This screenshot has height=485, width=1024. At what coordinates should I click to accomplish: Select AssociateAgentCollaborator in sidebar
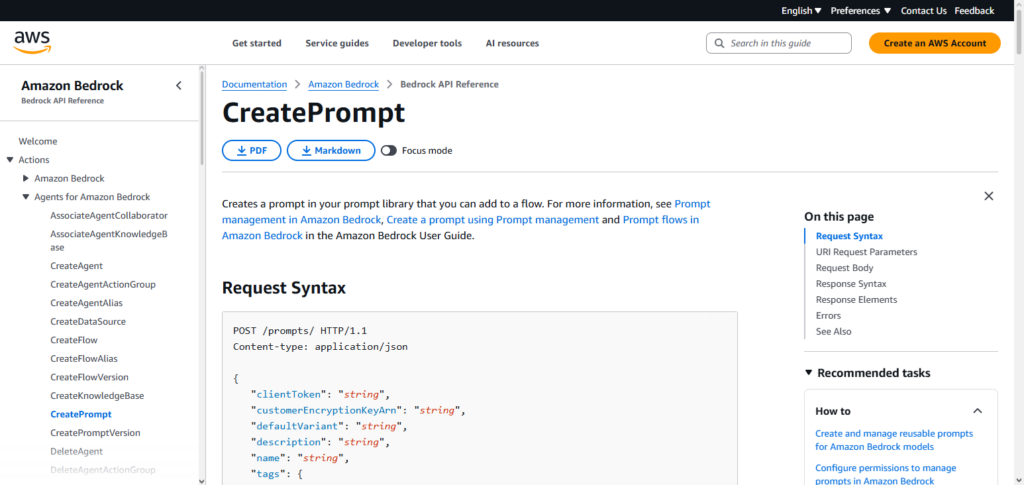click(109, 215)
